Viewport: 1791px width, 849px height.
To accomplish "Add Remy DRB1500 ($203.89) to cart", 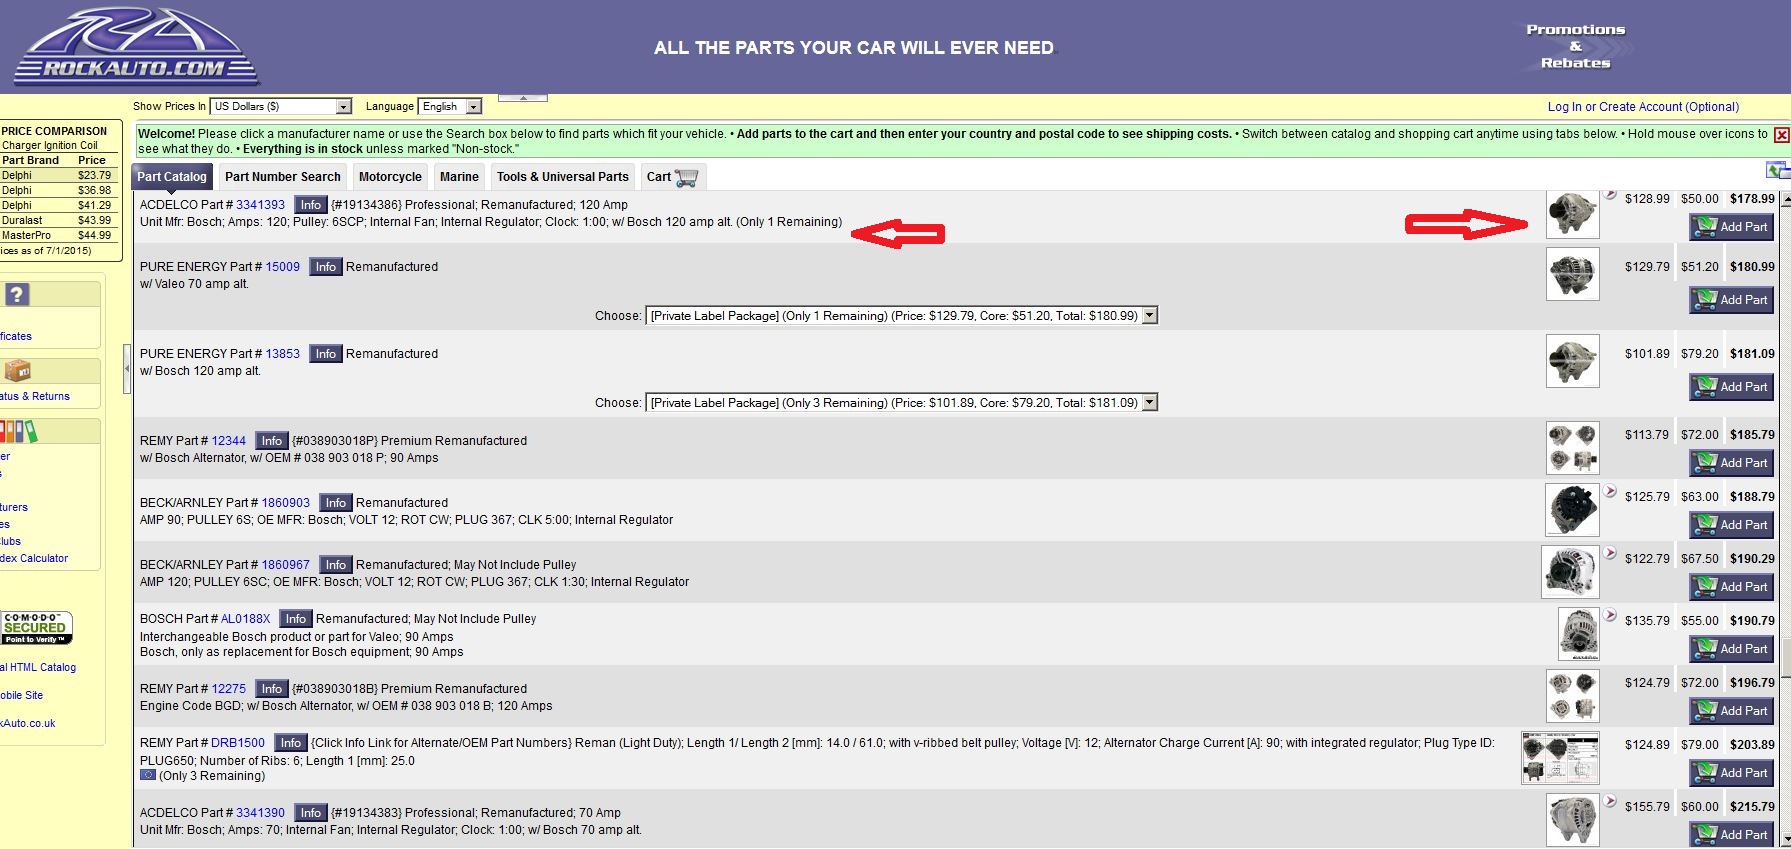I will [1733, 772].
